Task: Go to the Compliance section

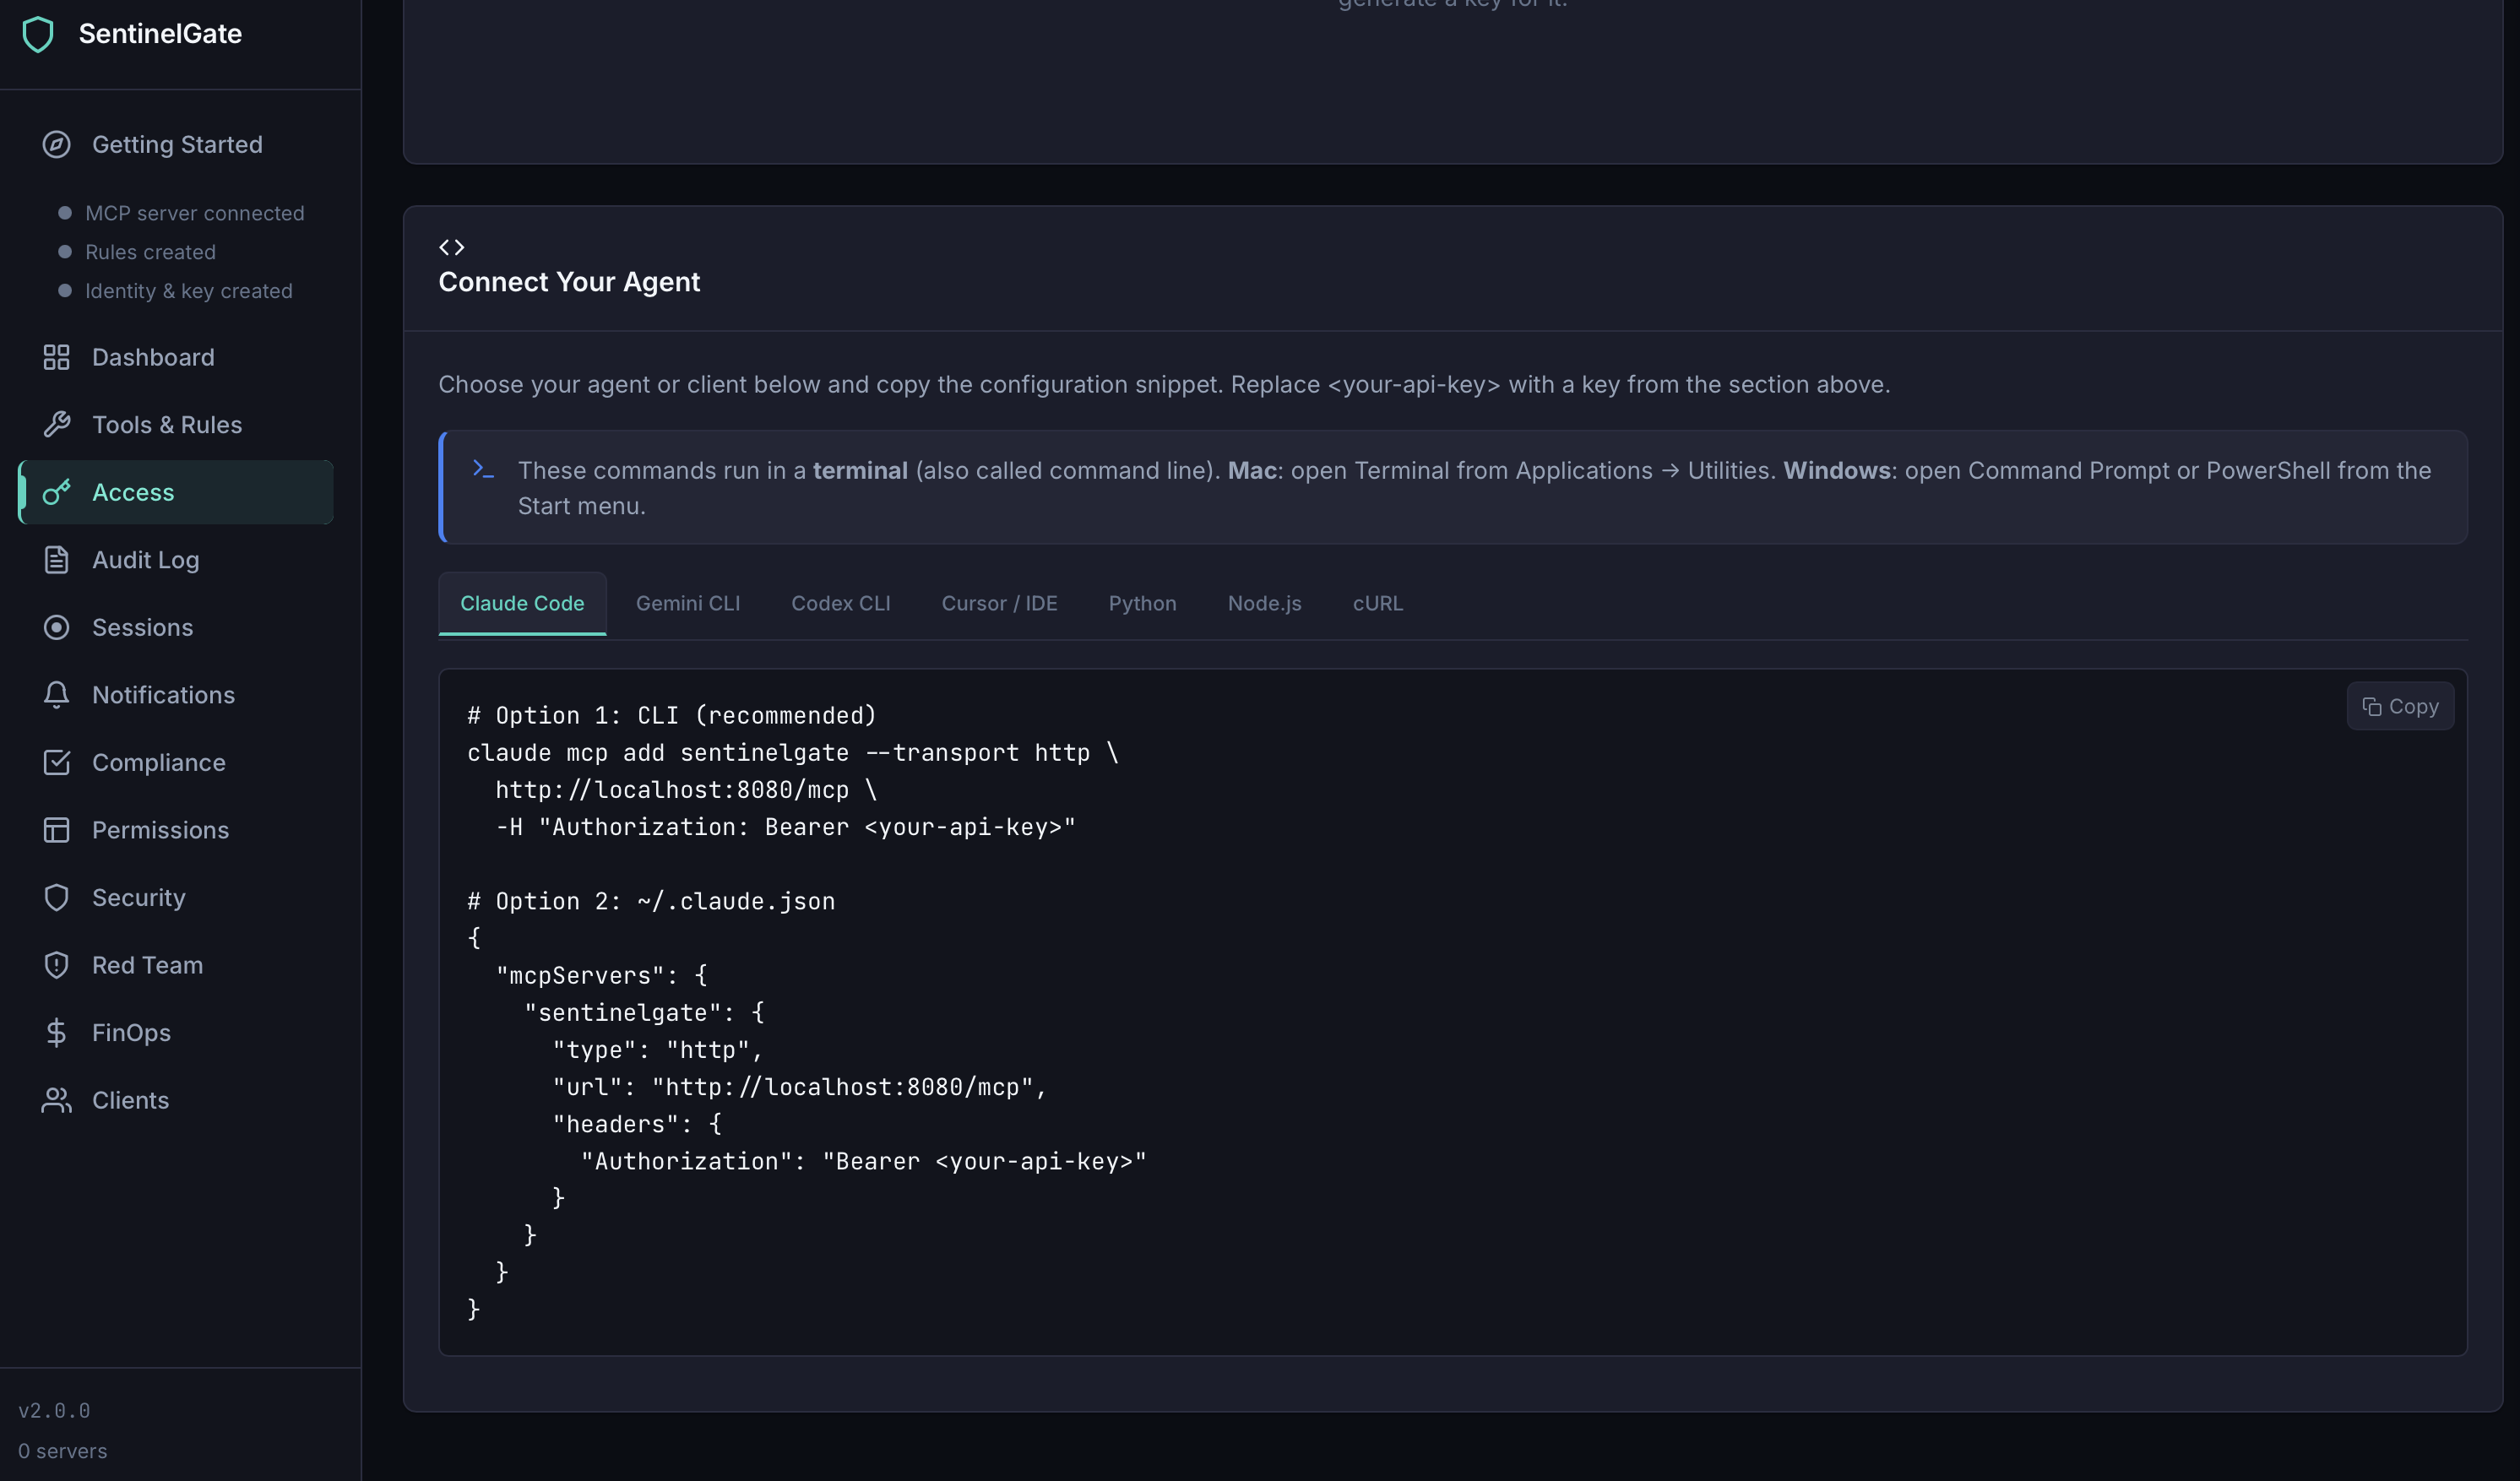Action: coord(158,762)
